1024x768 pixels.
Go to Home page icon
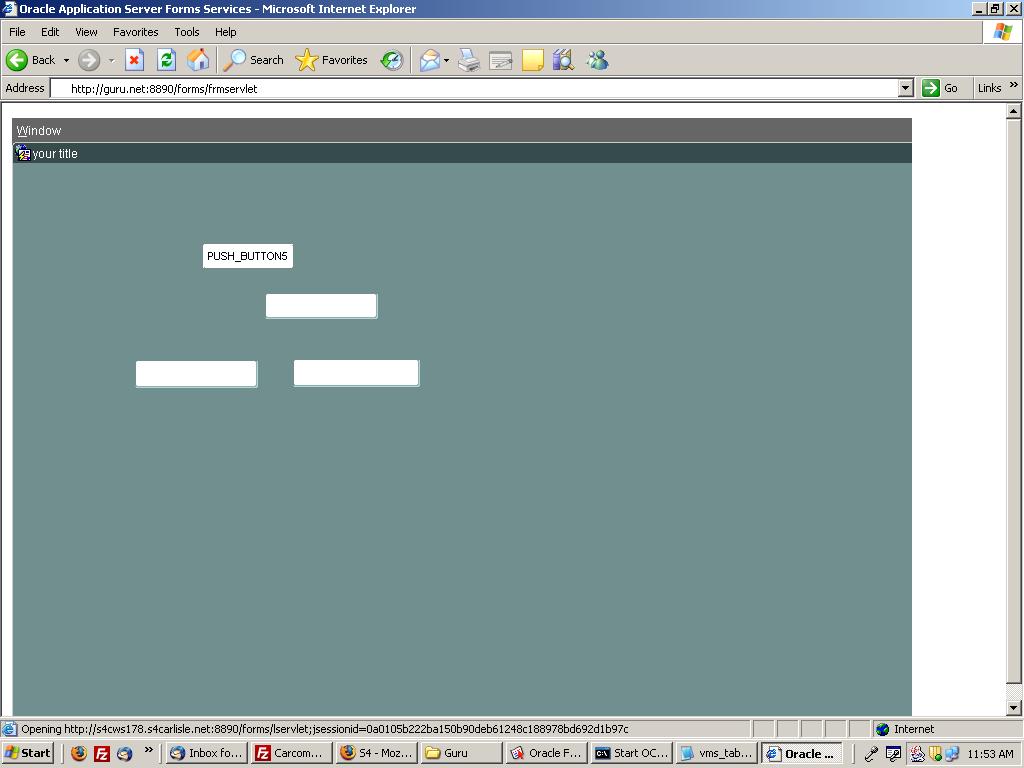pyautogui.click(x=198, y=60)
